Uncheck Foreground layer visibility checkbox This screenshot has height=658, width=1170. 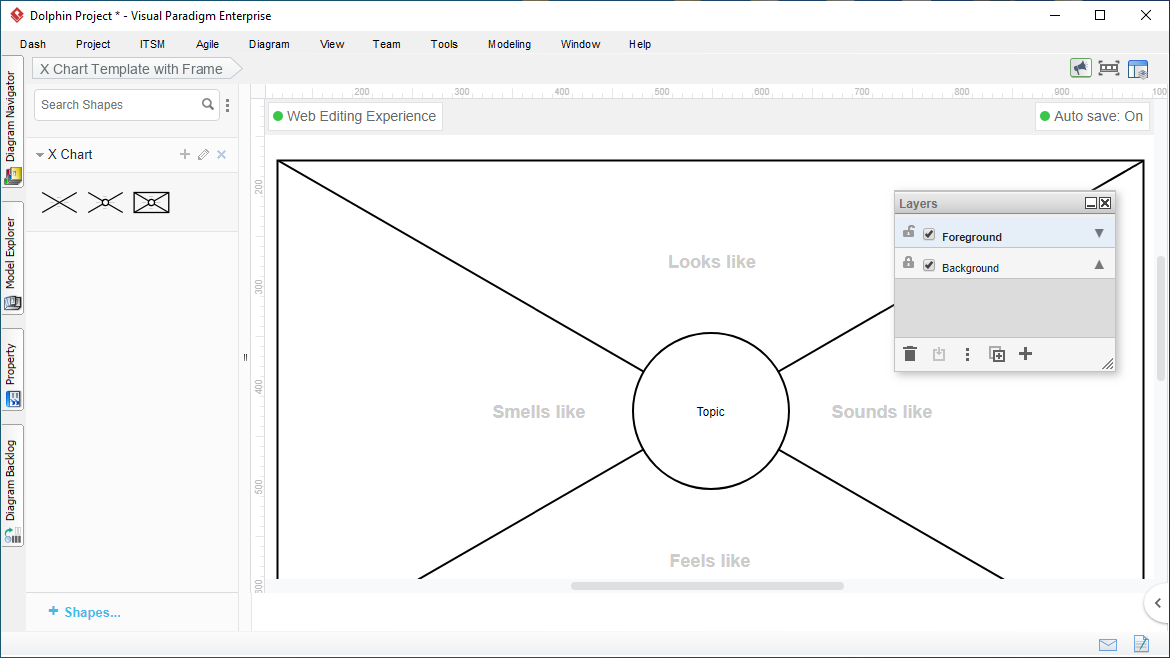929,234
